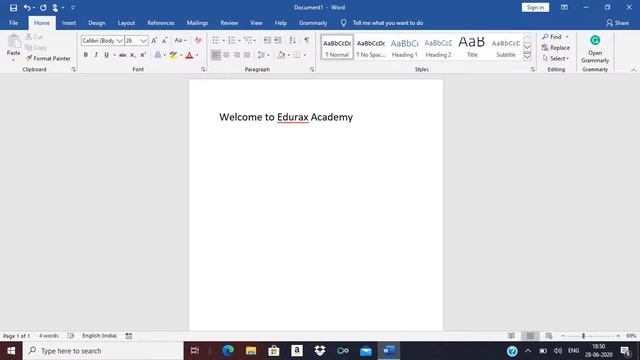Collapse the ribbon with the arrow

tap(633, 70)
